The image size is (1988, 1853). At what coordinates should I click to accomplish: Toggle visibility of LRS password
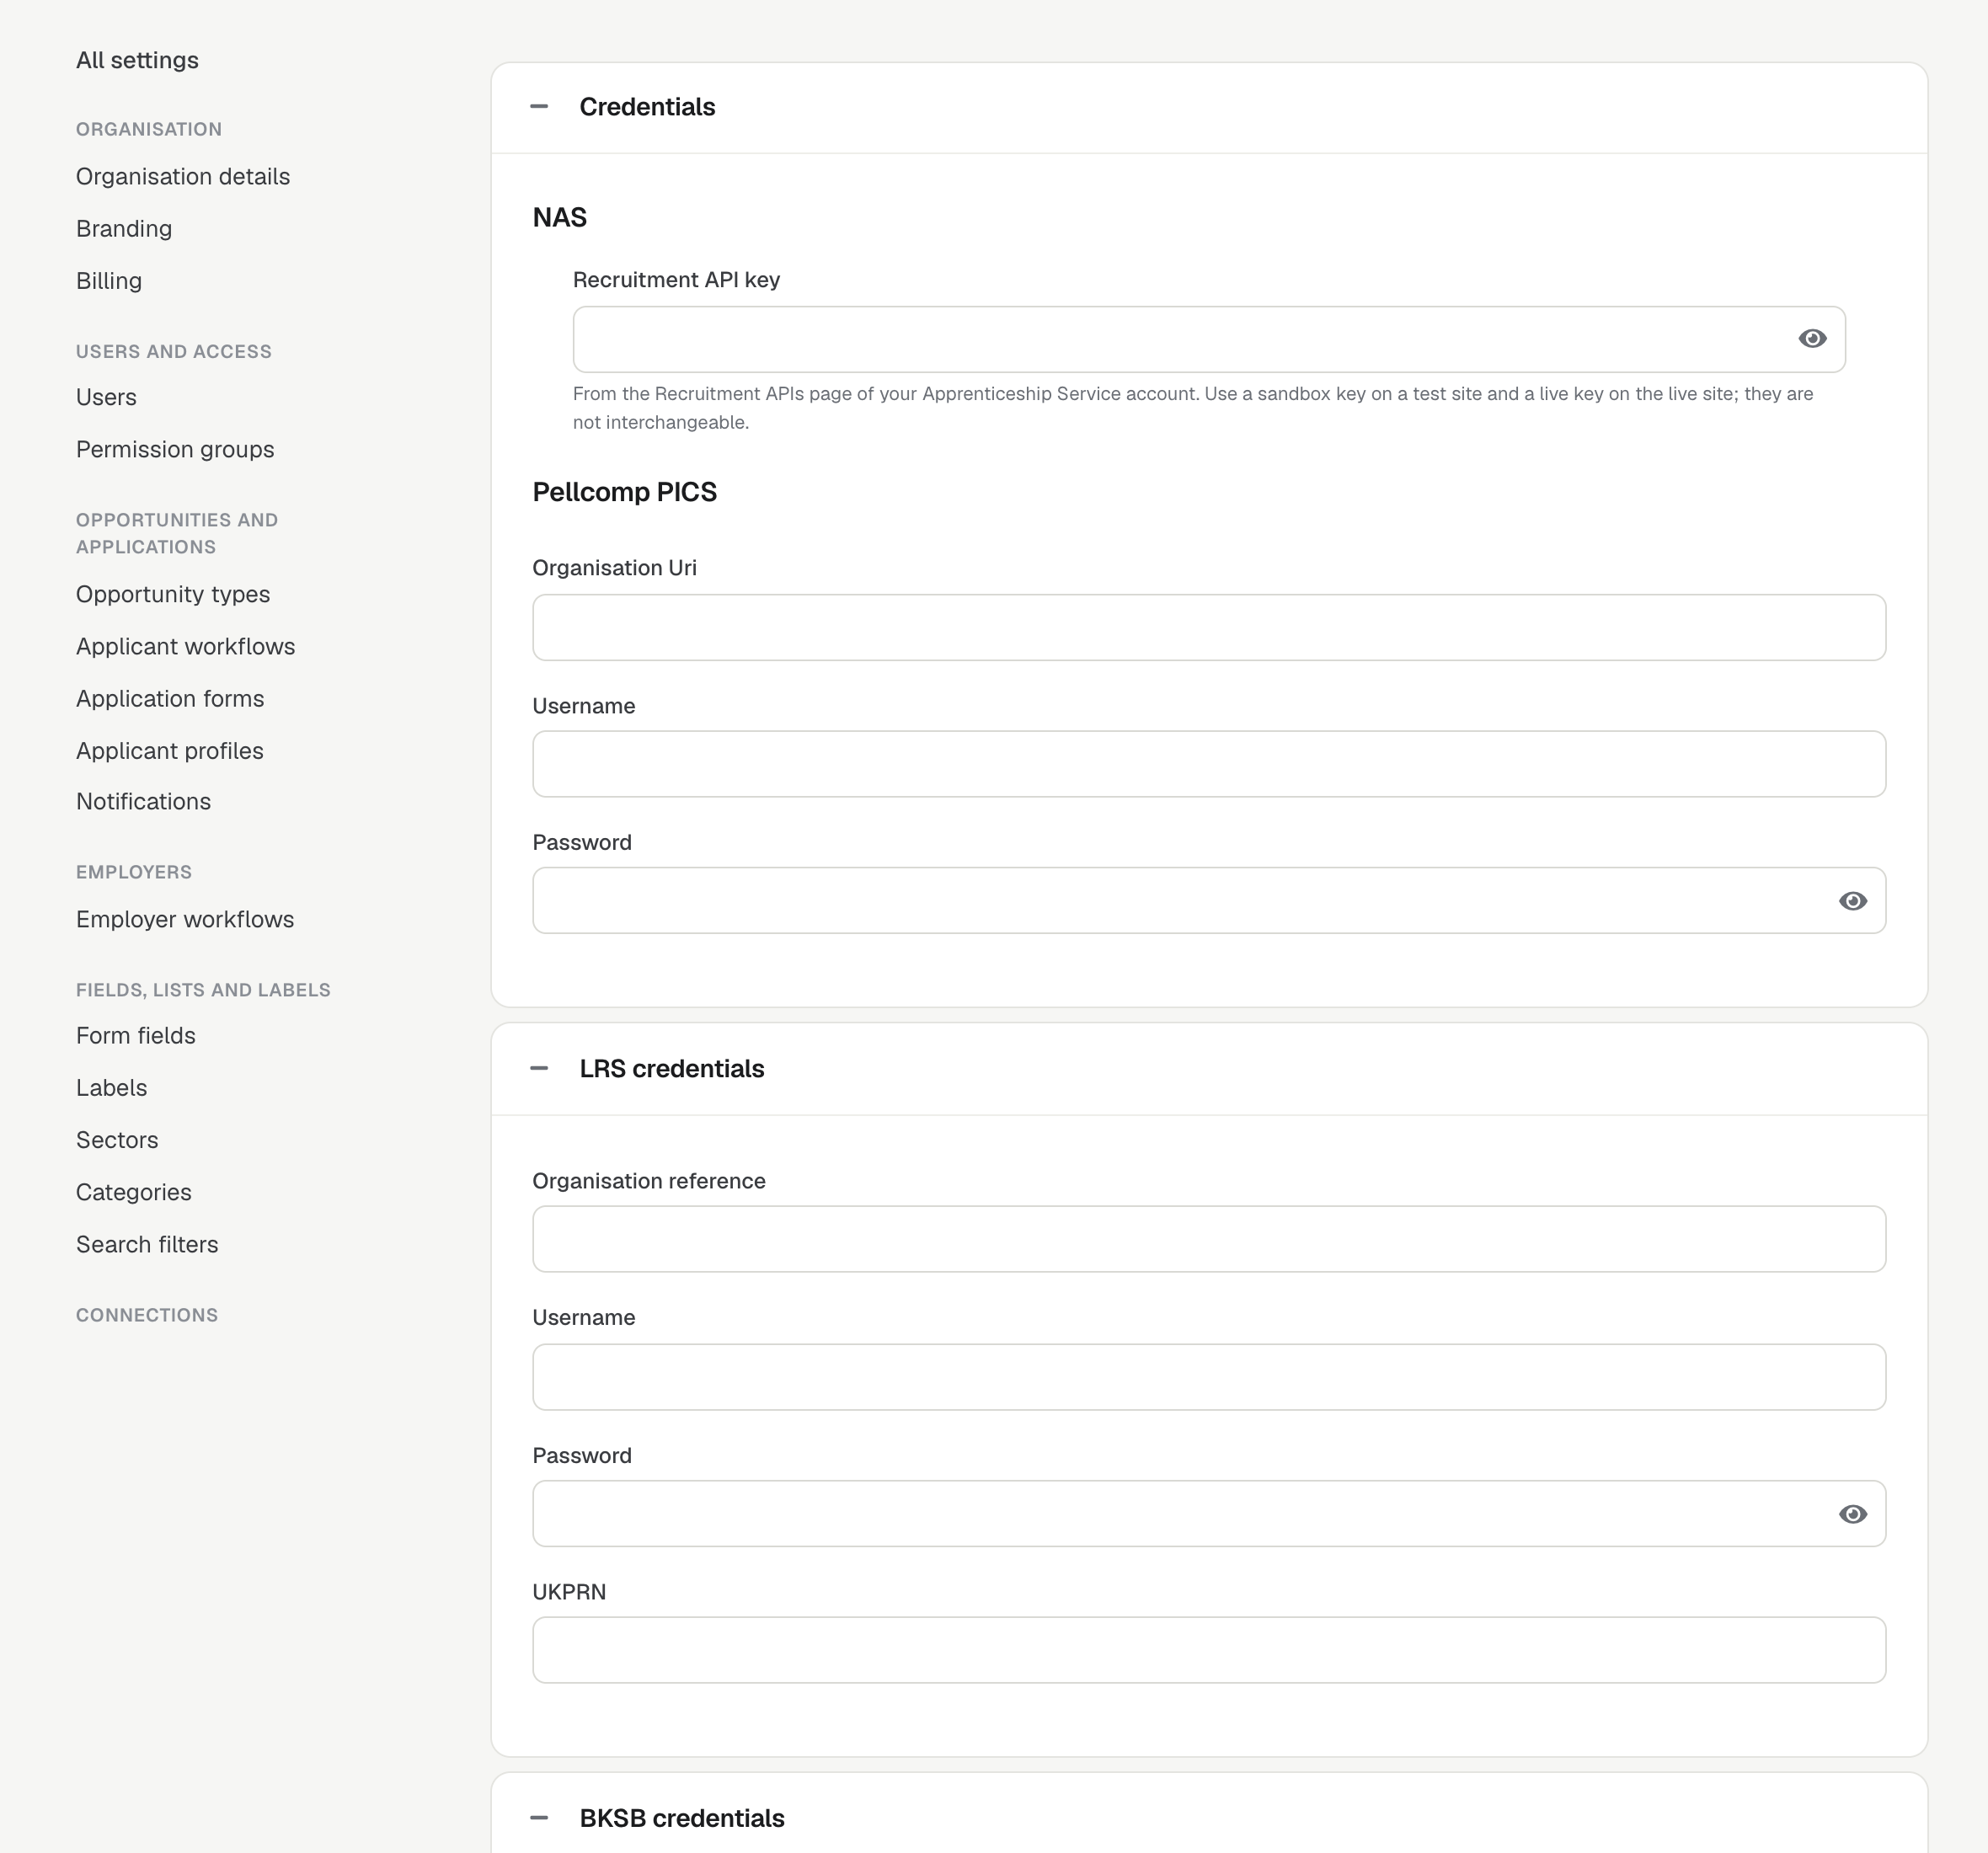pos(1852,1514)
